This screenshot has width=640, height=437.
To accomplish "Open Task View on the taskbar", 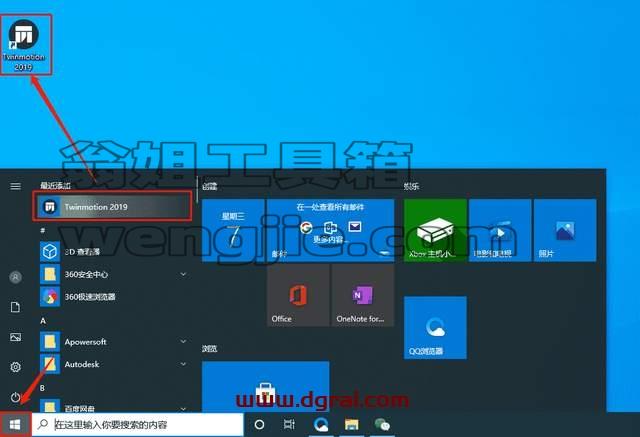I will [289, 425].
